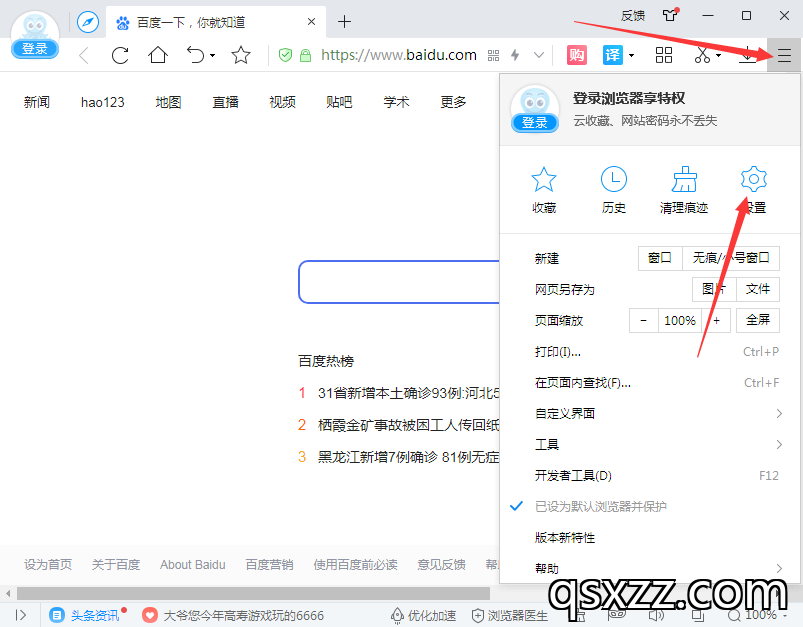This screenshot has width=803, height=627.
Task: Expand the undo closed tab dropdown
Action: [213, 55]
